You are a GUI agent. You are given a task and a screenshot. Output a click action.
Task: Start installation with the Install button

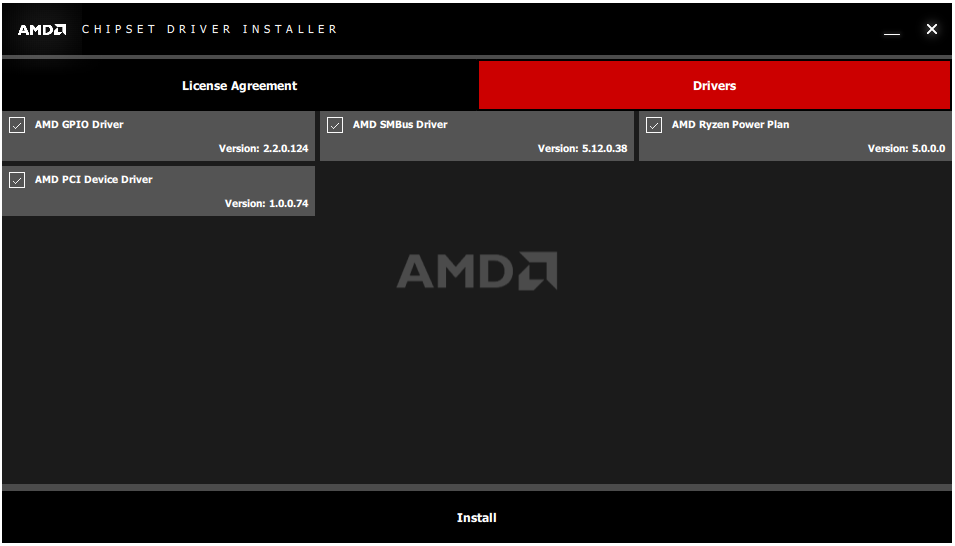[x=477, y=517]
